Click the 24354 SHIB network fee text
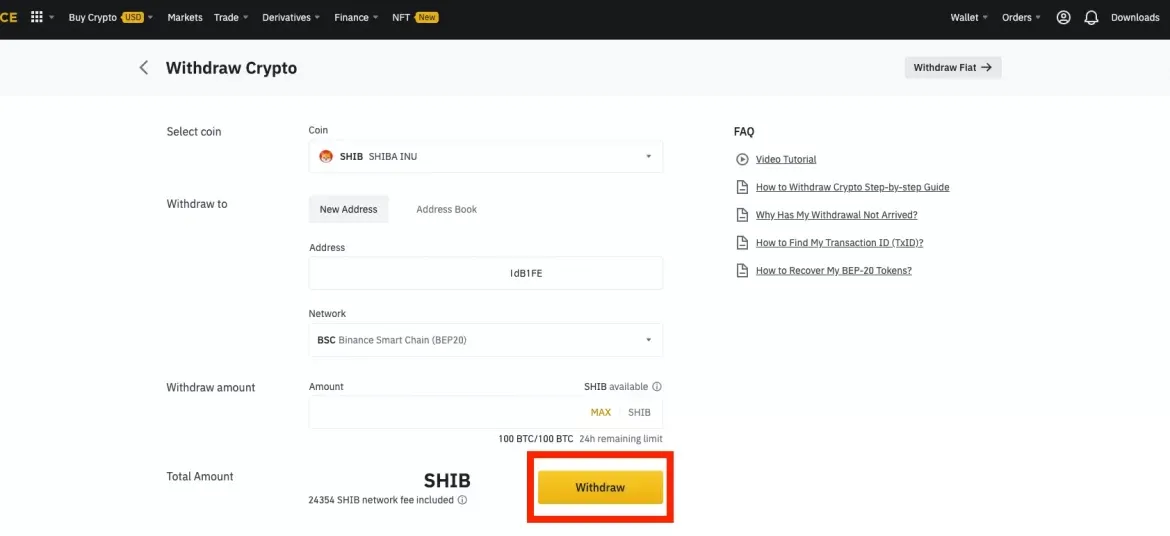The width and height of the screenshot is (1170, 536). [x=381, y=500]
